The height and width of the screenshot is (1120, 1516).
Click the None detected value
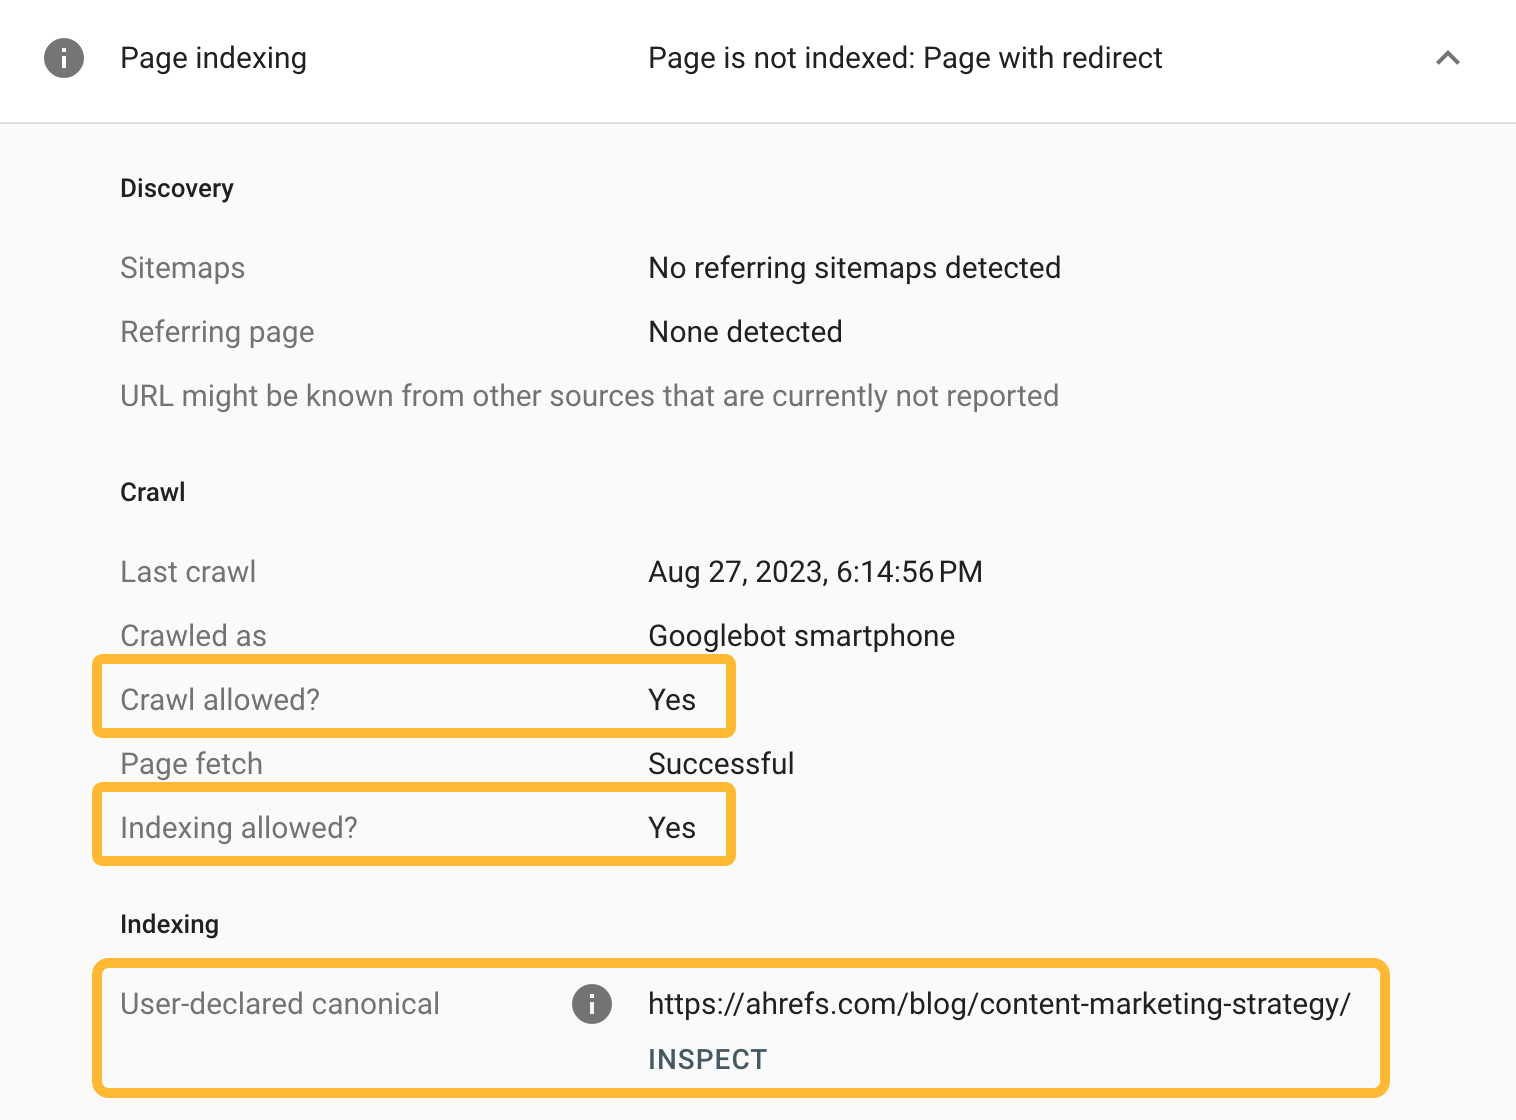[745, 331]
